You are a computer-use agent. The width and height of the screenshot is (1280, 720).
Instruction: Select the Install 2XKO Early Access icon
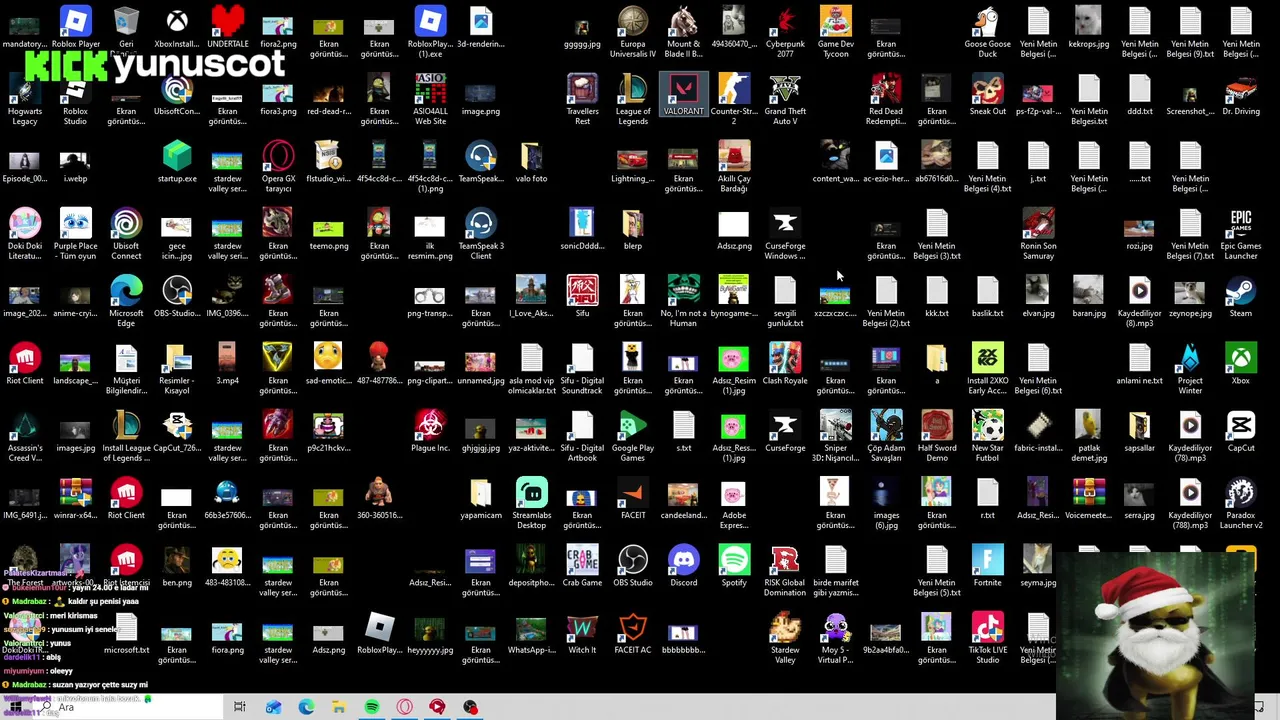[x=987, y=369]
